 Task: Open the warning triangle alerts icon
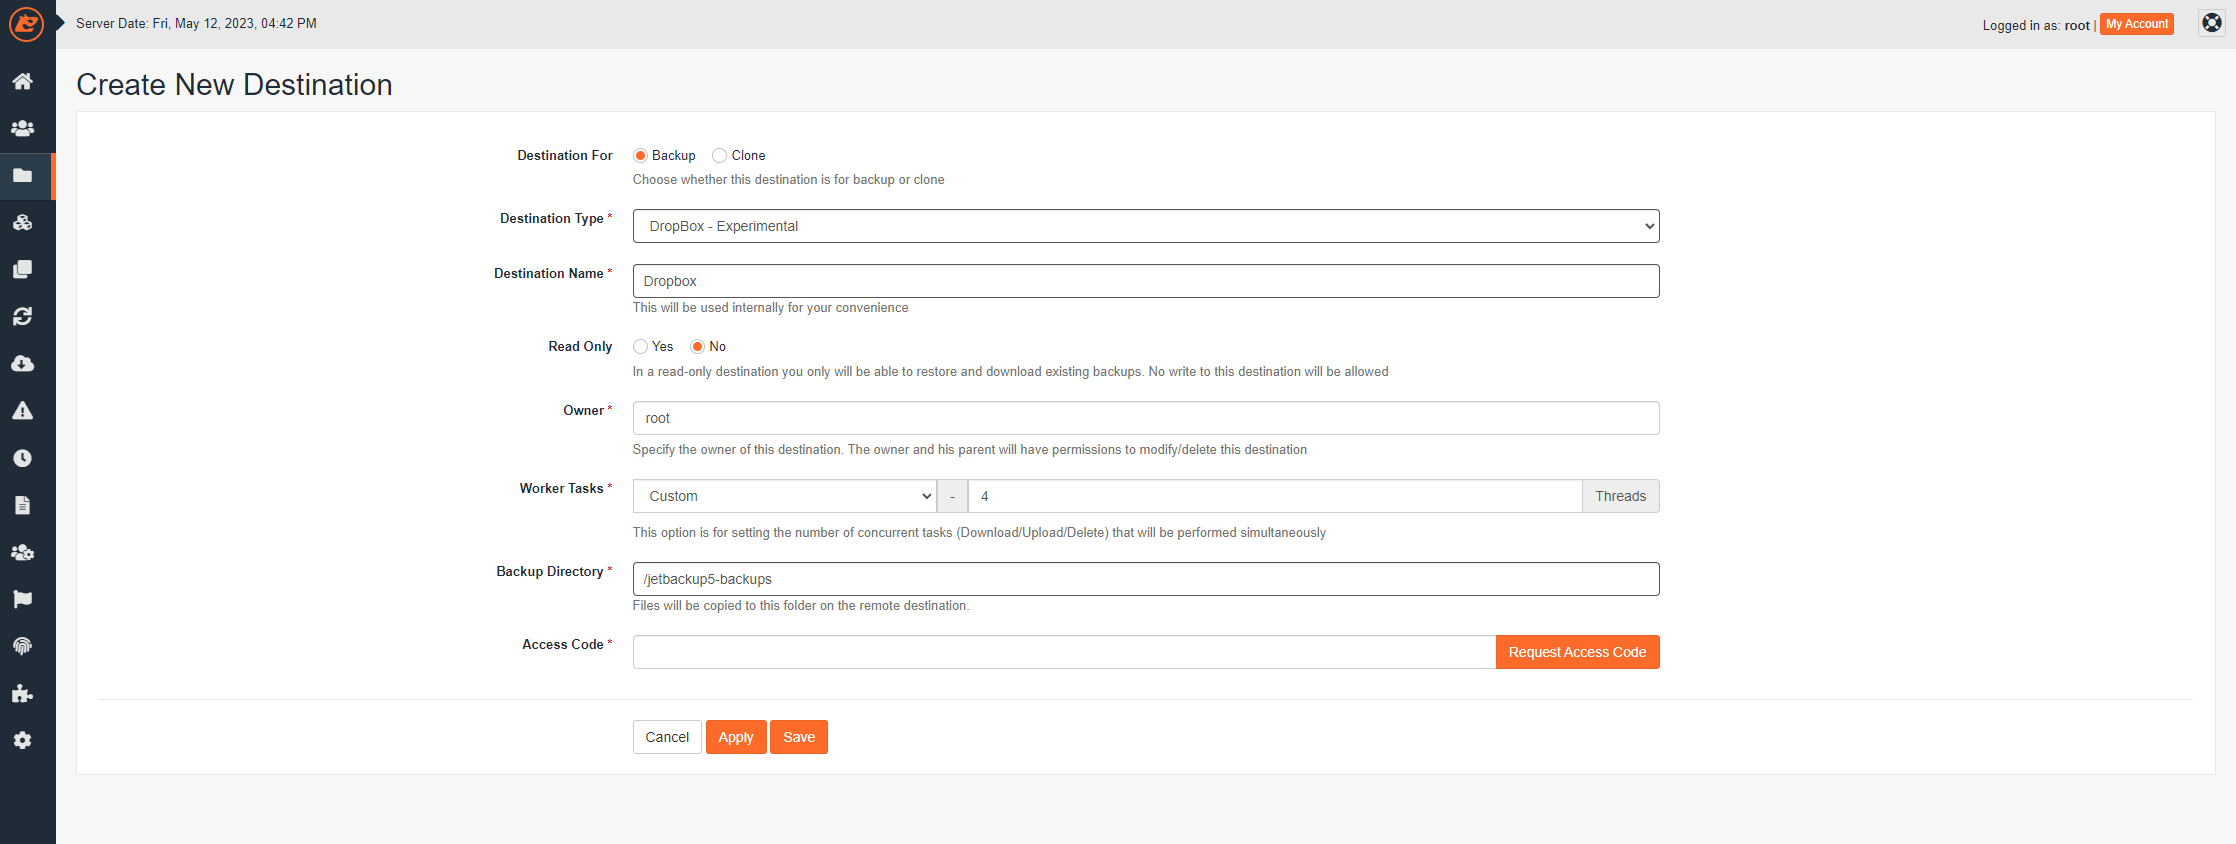point(22,410)
